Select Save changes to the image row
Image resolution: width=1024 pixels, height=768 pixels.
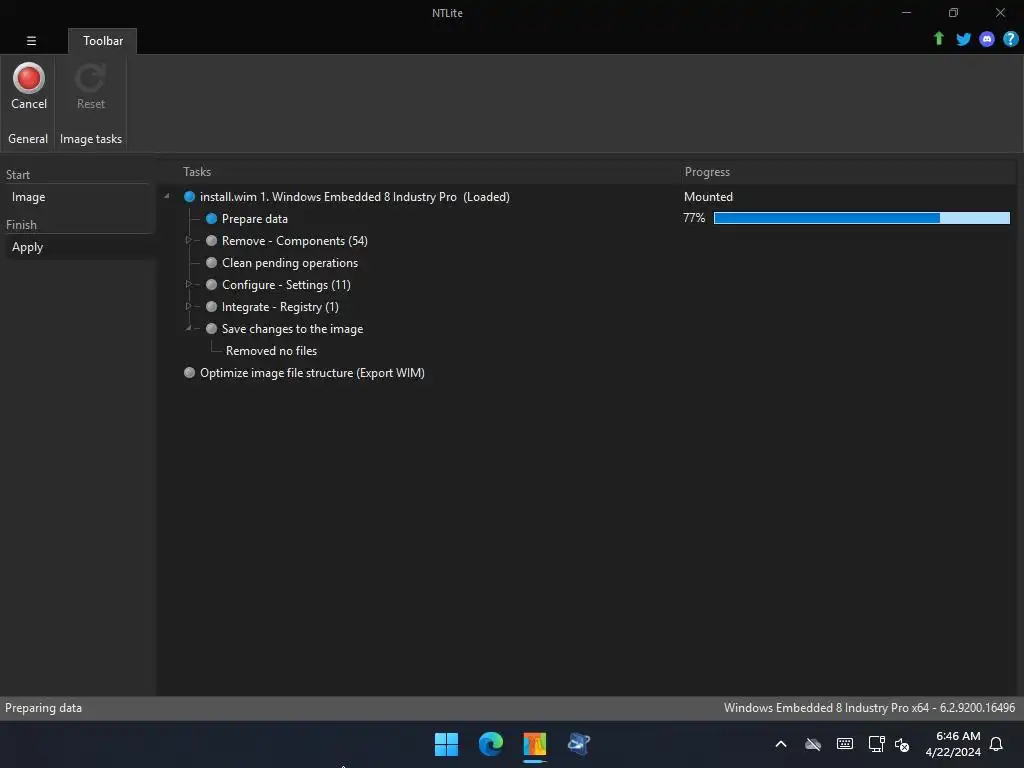point(292,328)
